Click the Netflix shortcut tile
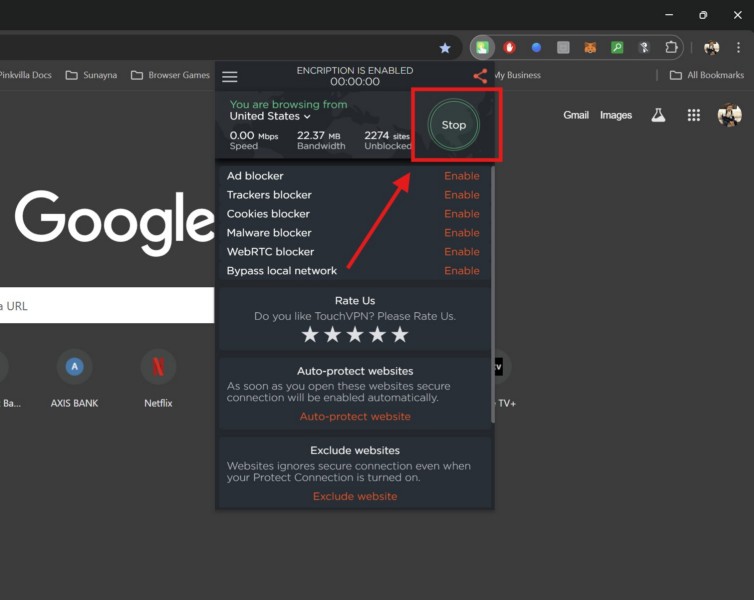The image size is (754, 600). pyautogui.click(x=158, y=378)
